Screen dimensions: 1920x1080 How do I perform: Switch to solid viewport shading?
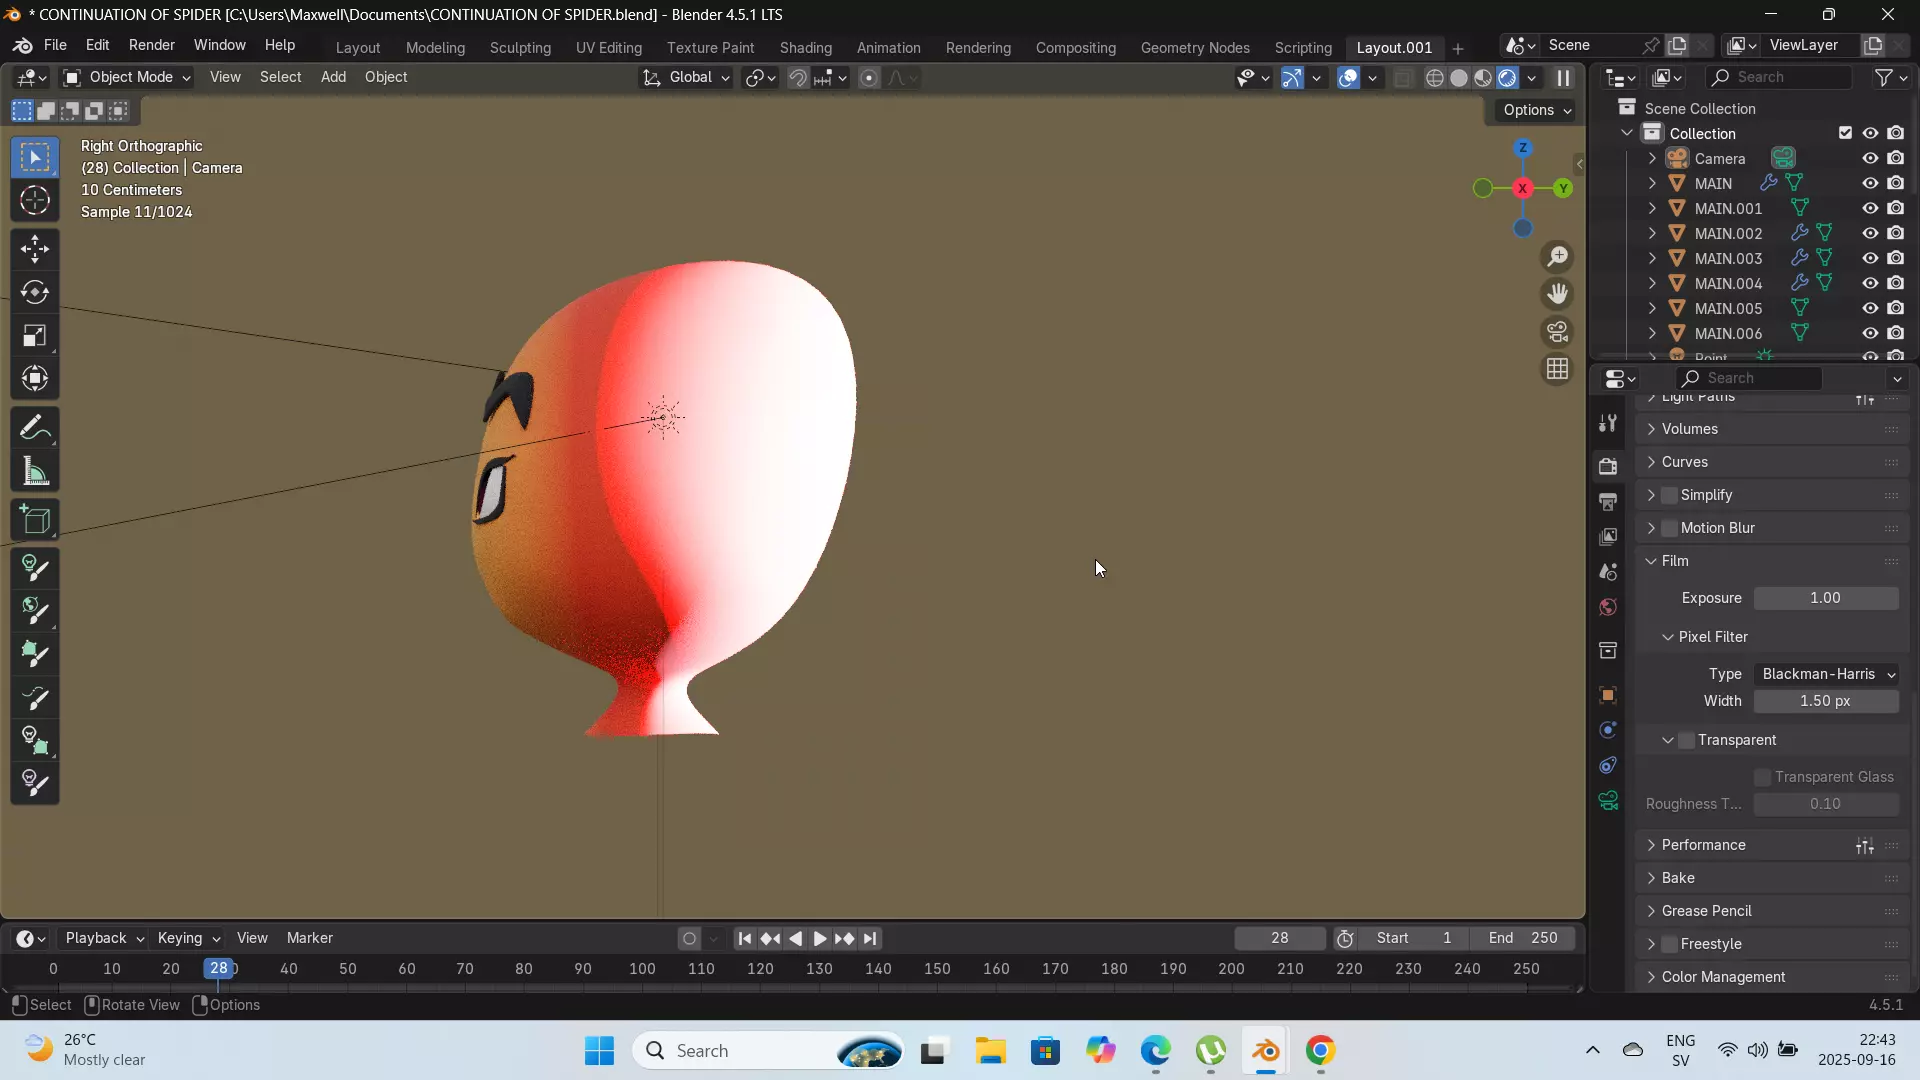tap(1459, 78)
